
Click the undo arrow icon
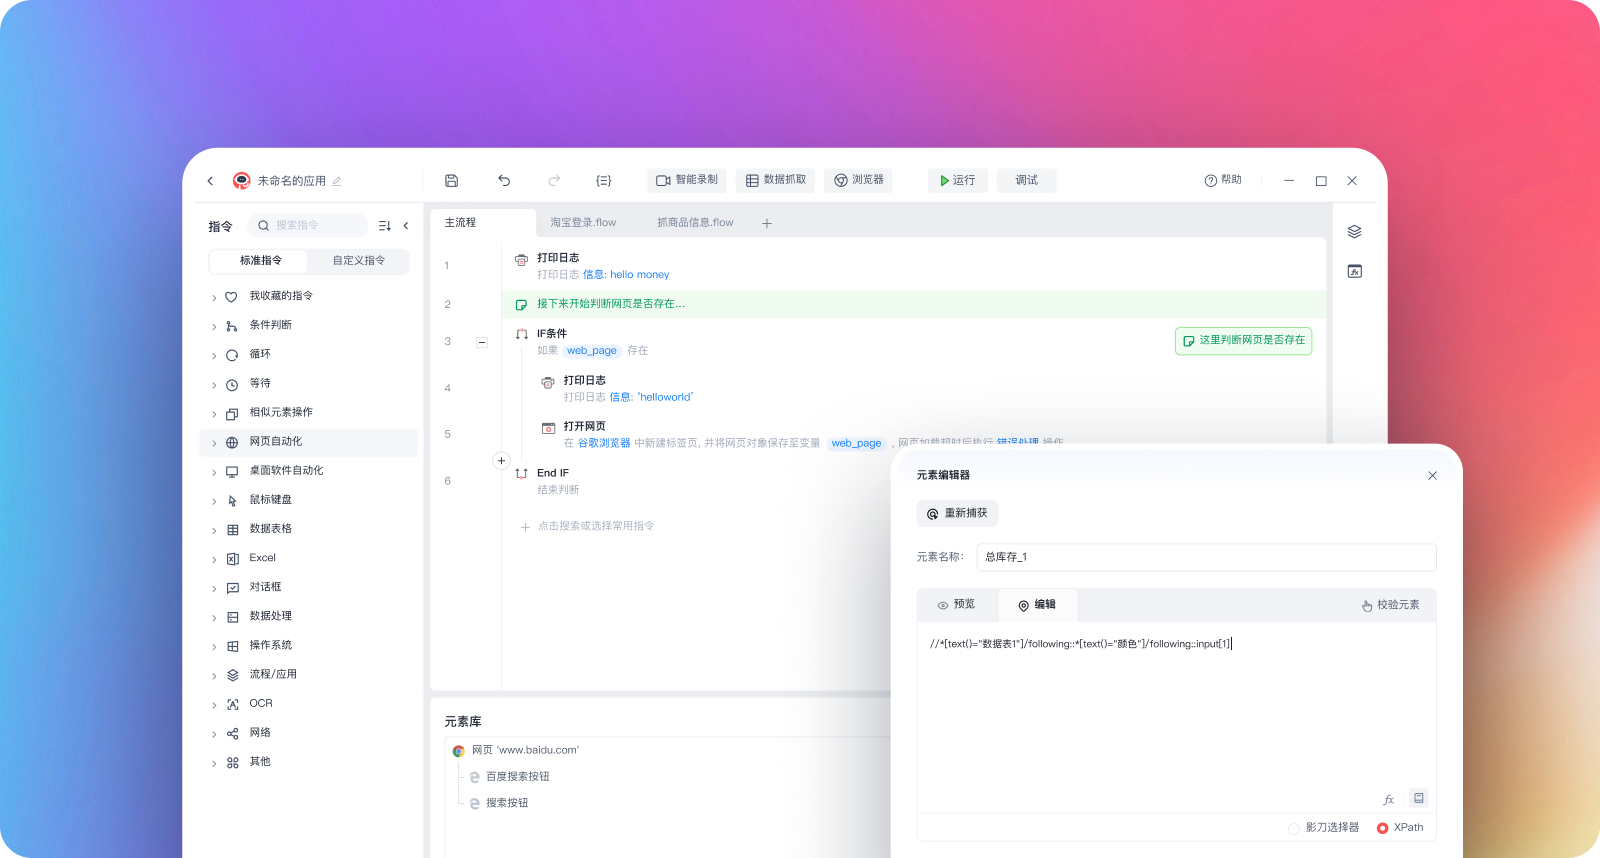pos(504,181)
